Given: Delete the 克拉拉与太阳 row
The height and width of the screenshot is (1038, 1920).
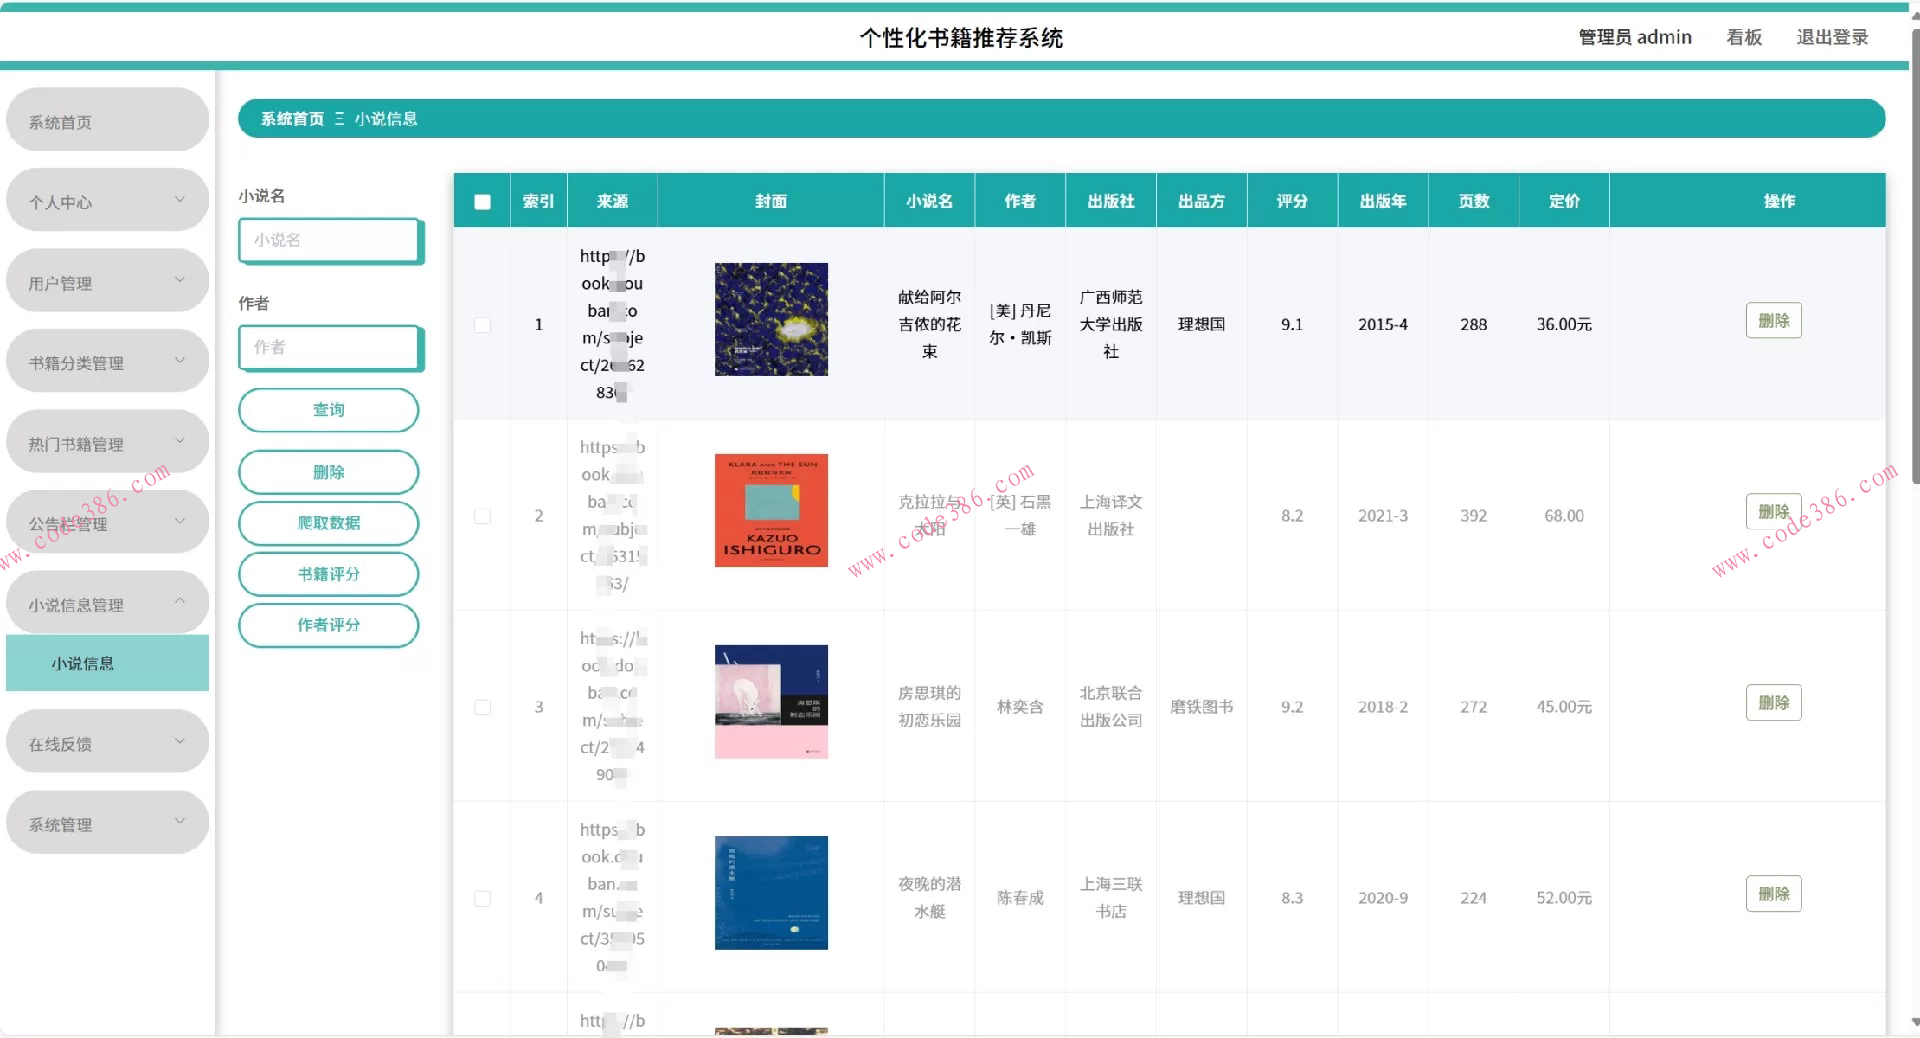Looking at the screenshot, I should pos(1773,511).
